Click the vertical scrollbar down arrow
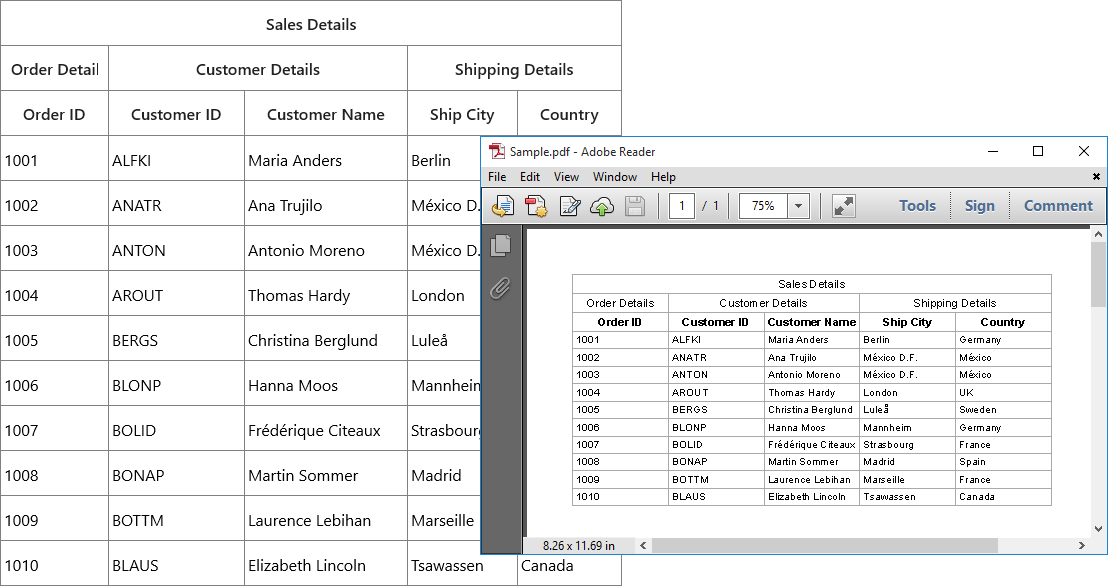 [1098, 529]
